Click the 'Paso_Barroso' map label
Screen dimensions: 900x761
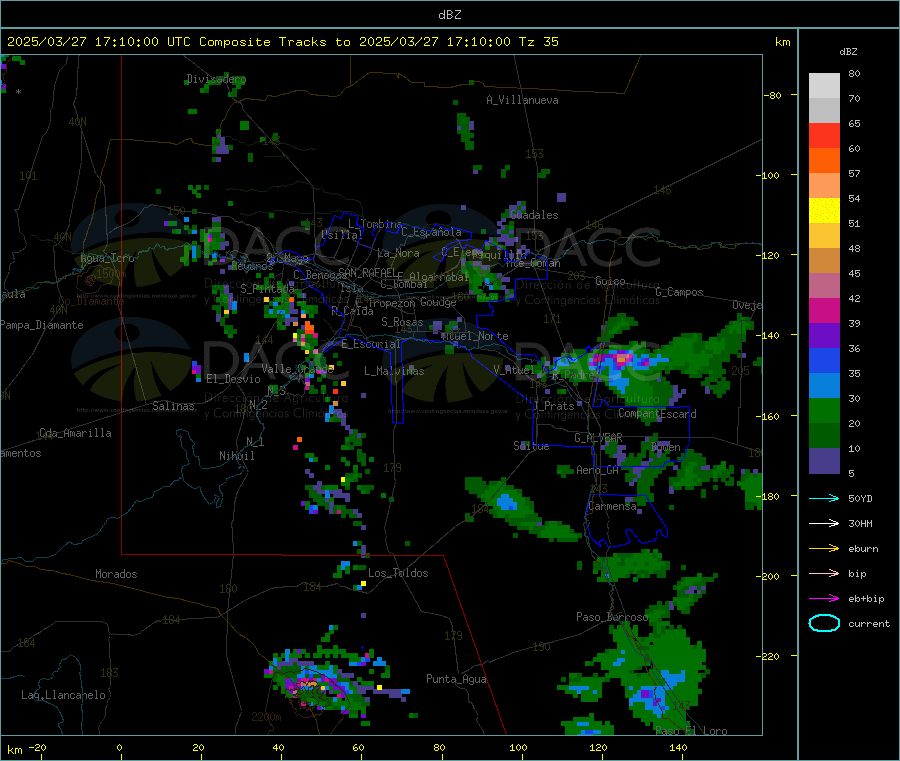coord(612,617)
